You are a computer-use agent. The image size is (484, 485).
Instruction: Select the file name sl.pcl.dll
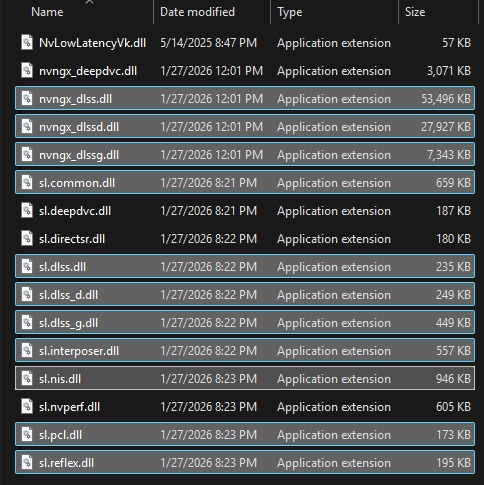point(60,435)
